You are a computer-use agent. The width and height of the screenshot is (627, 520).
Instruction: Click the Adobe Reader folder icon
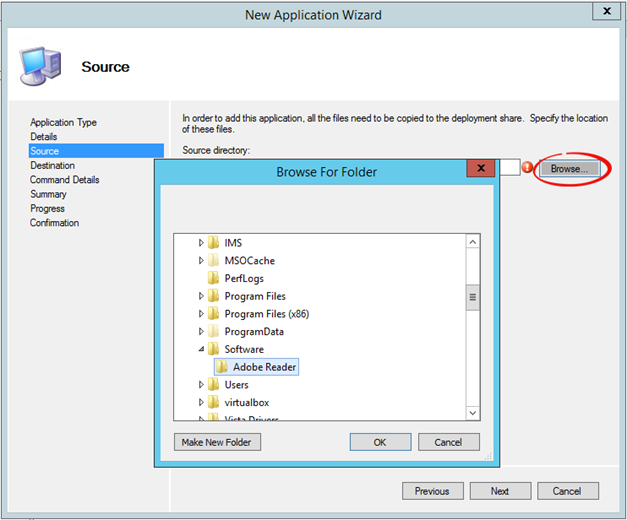tap(222, 367)
